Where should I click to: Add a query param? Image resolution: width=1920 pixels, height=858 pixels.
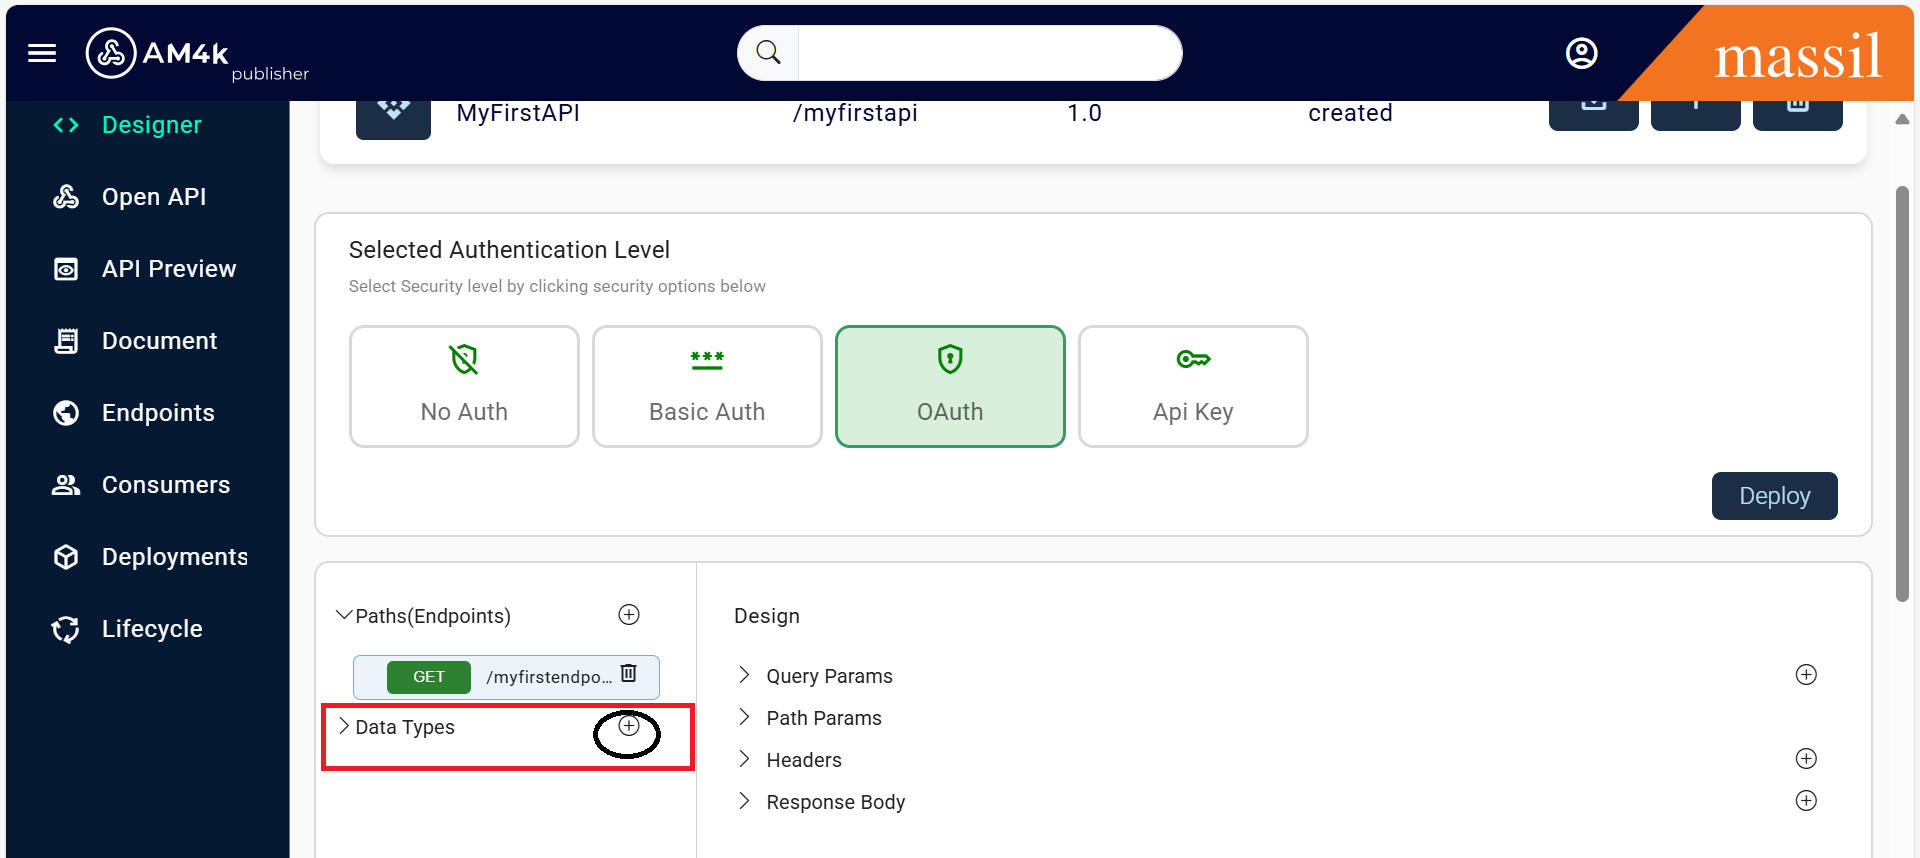pos(1806,675)
